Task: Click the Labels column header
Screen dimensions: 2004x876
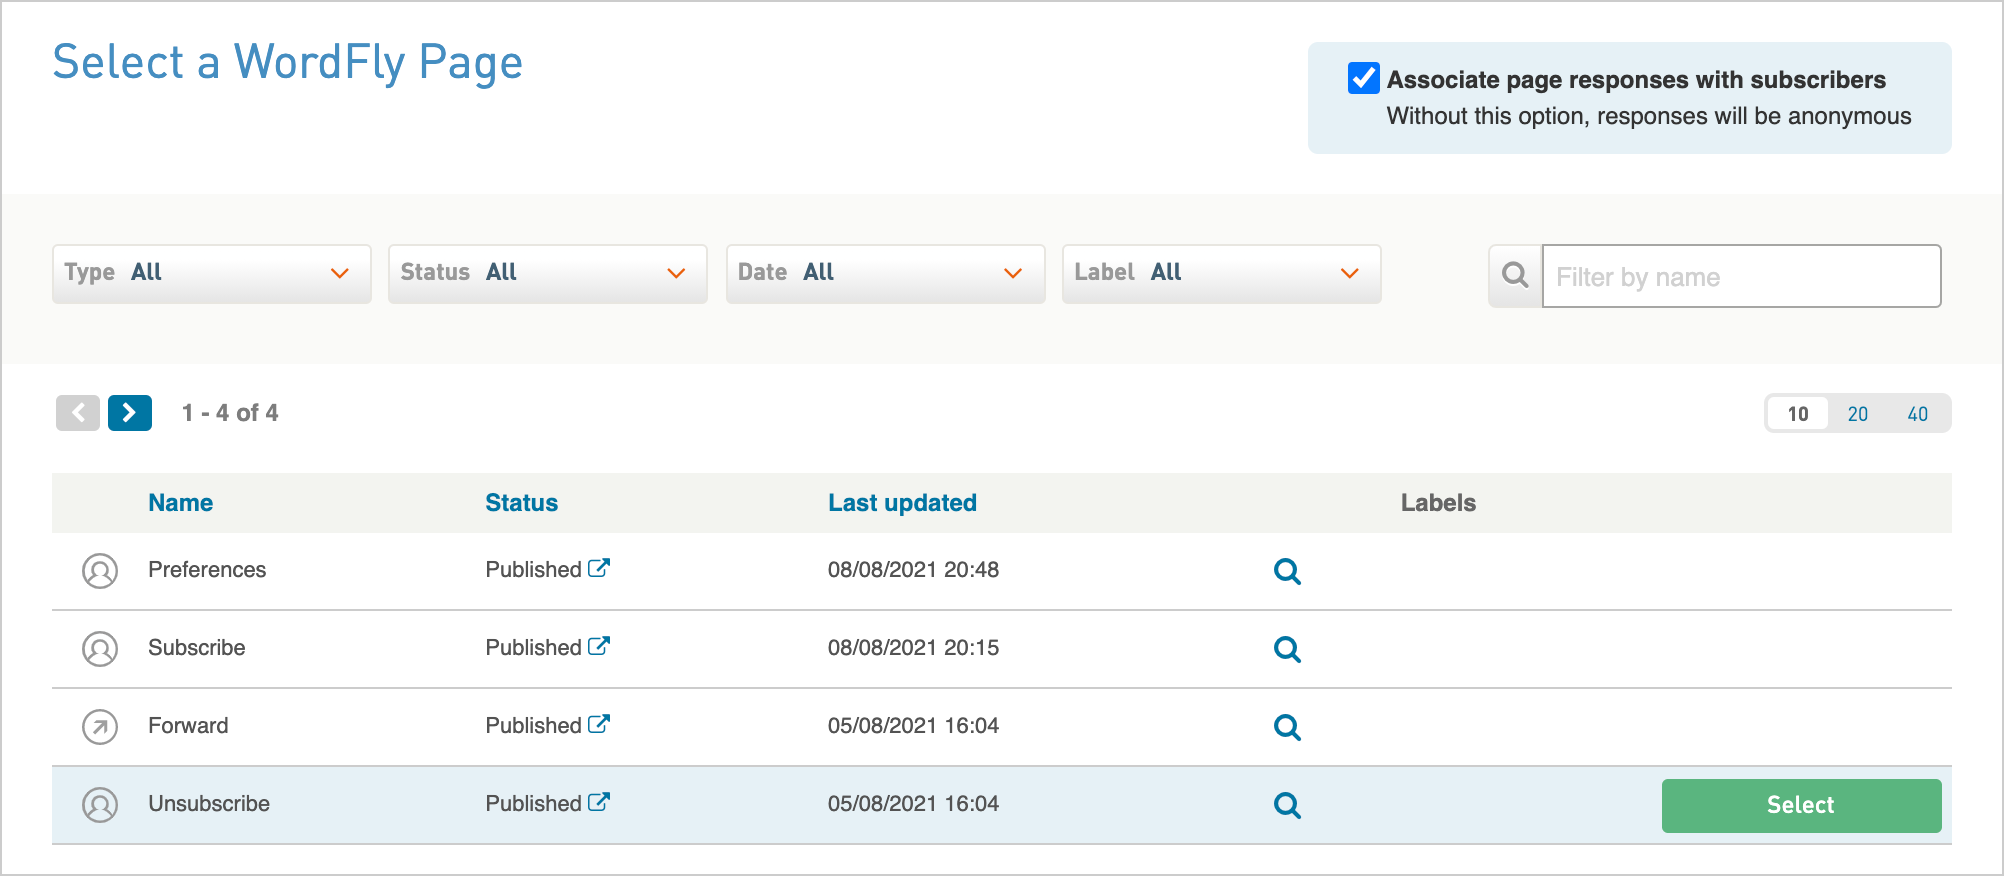Action: [x=1438, y=503]
